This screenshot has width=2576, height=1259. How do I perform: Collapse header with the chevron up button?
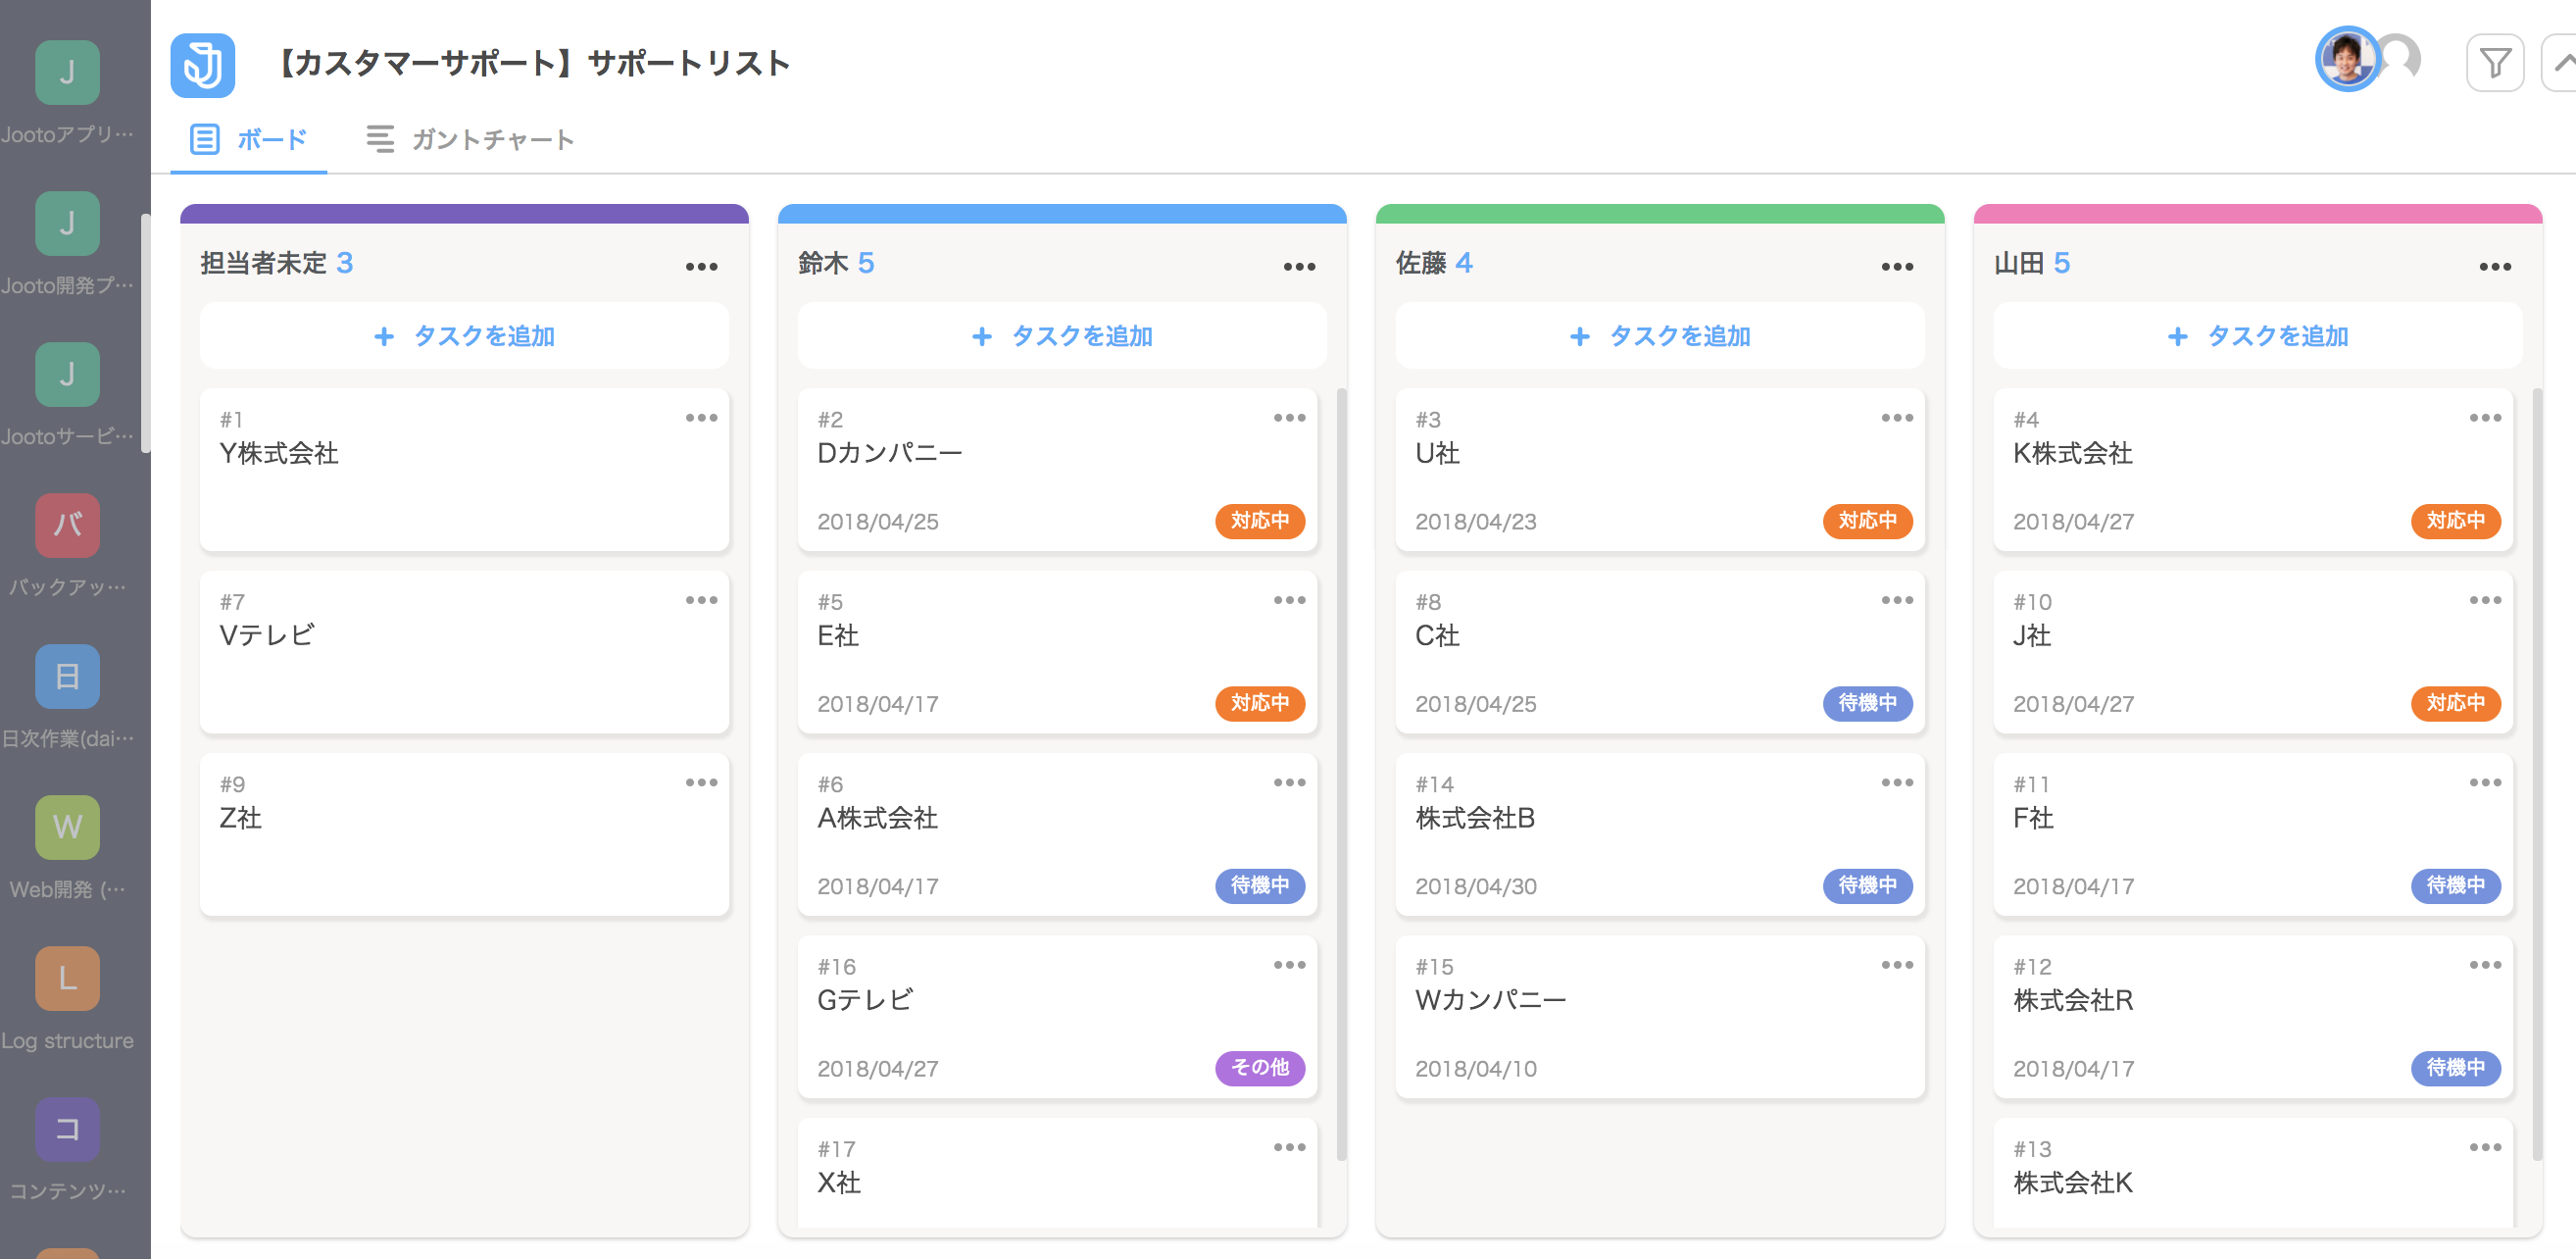[2560, 63]
